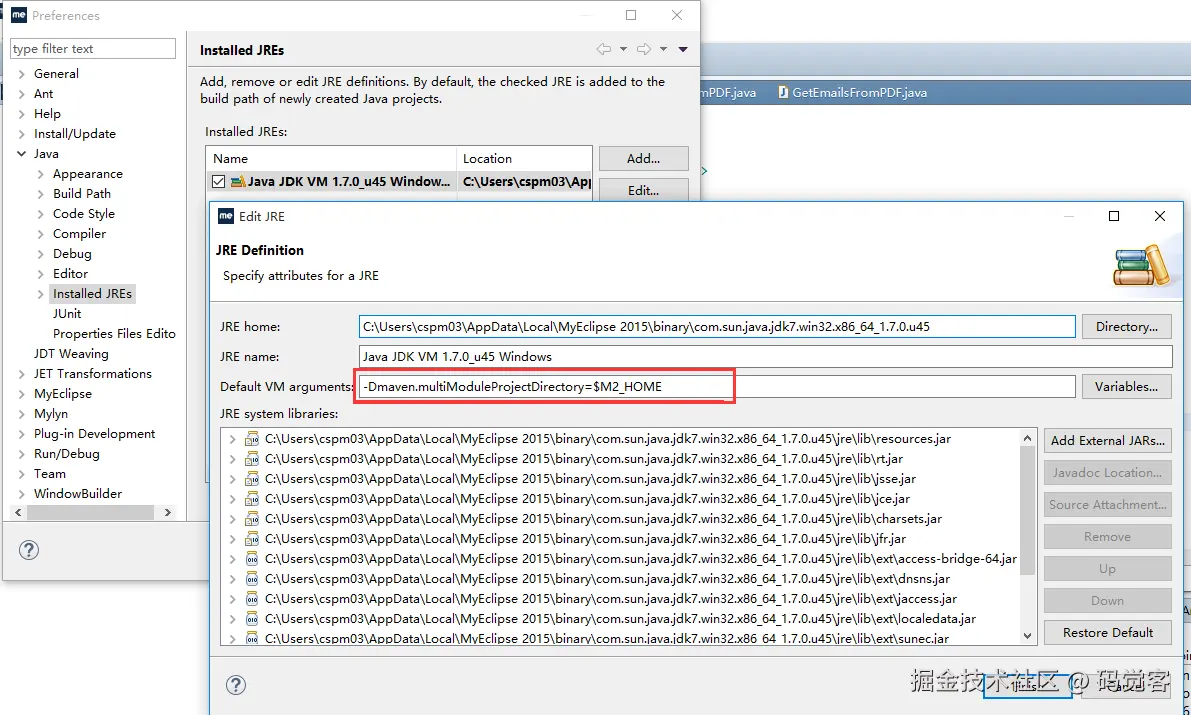Click forward navigation arrow in Preferences header
This screenshot has width=1191, height=715.
644,49
